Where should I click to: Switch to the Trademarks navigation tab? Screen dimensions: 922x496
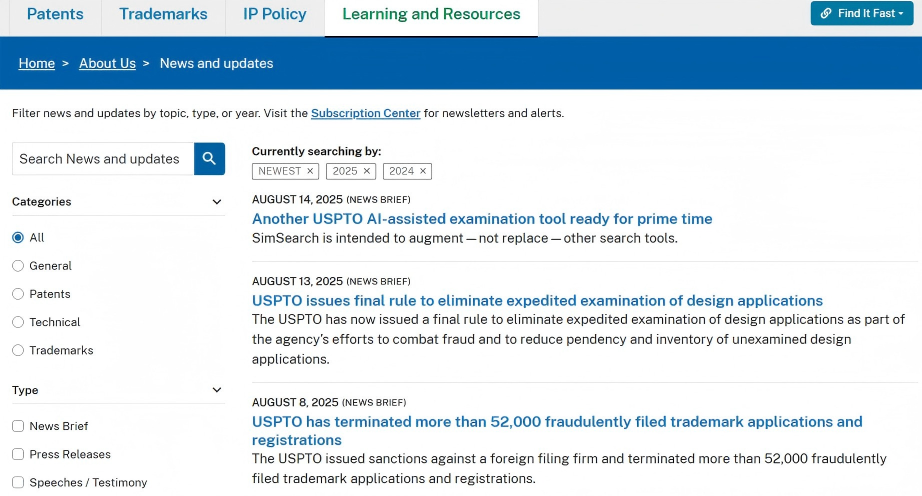pos(163,14)
